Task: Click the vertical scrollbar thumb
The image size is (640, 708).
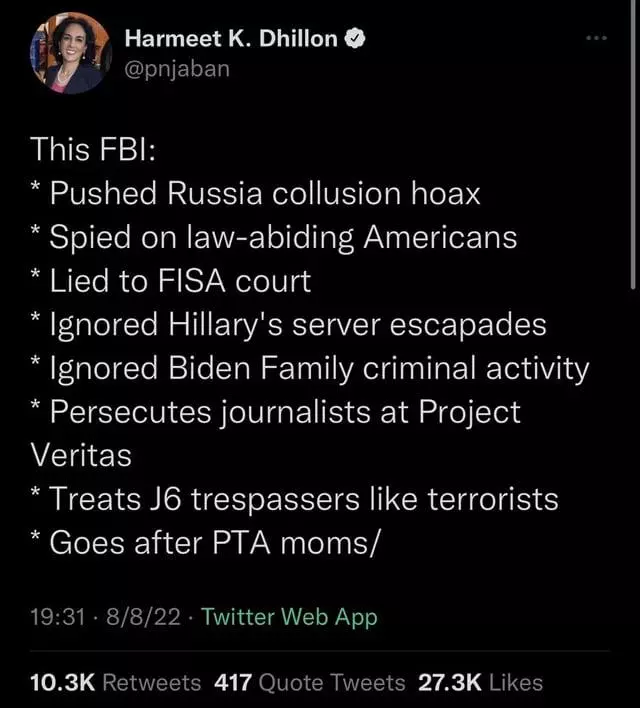Action: [x=633, y=144]
